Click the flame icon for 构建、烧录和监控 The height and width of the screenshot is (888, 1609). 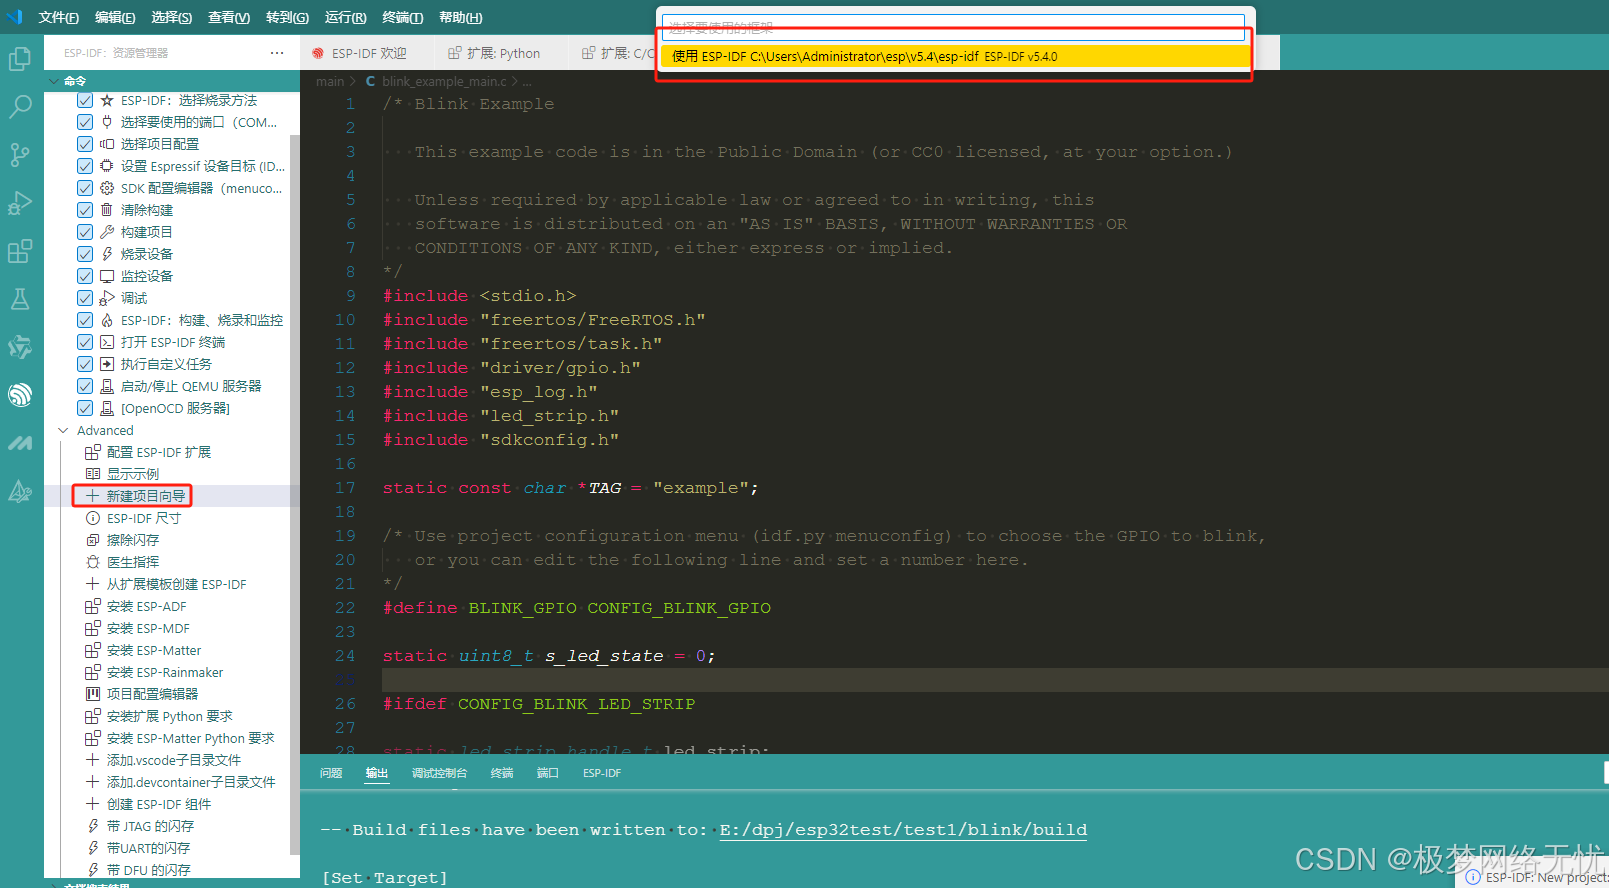coord(107,320)
